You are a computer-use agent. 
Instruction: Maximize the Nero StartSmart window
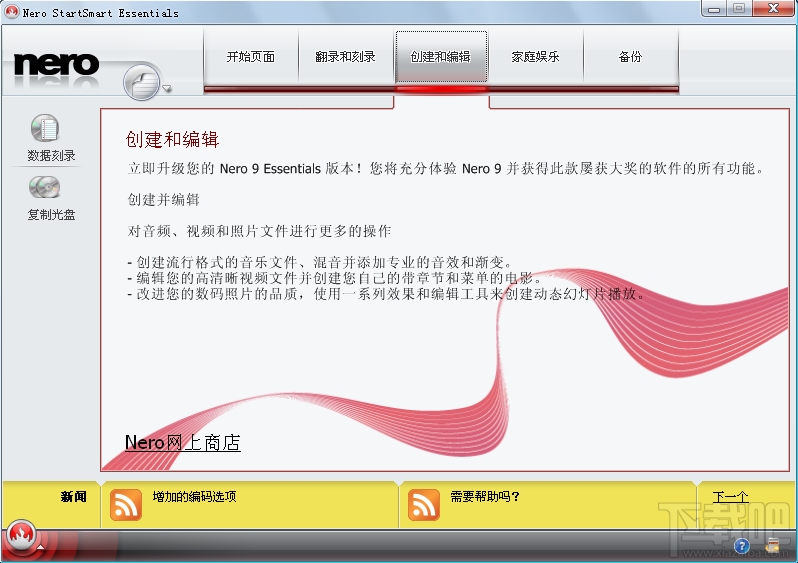pyautogui.click(x=739, y=9)
